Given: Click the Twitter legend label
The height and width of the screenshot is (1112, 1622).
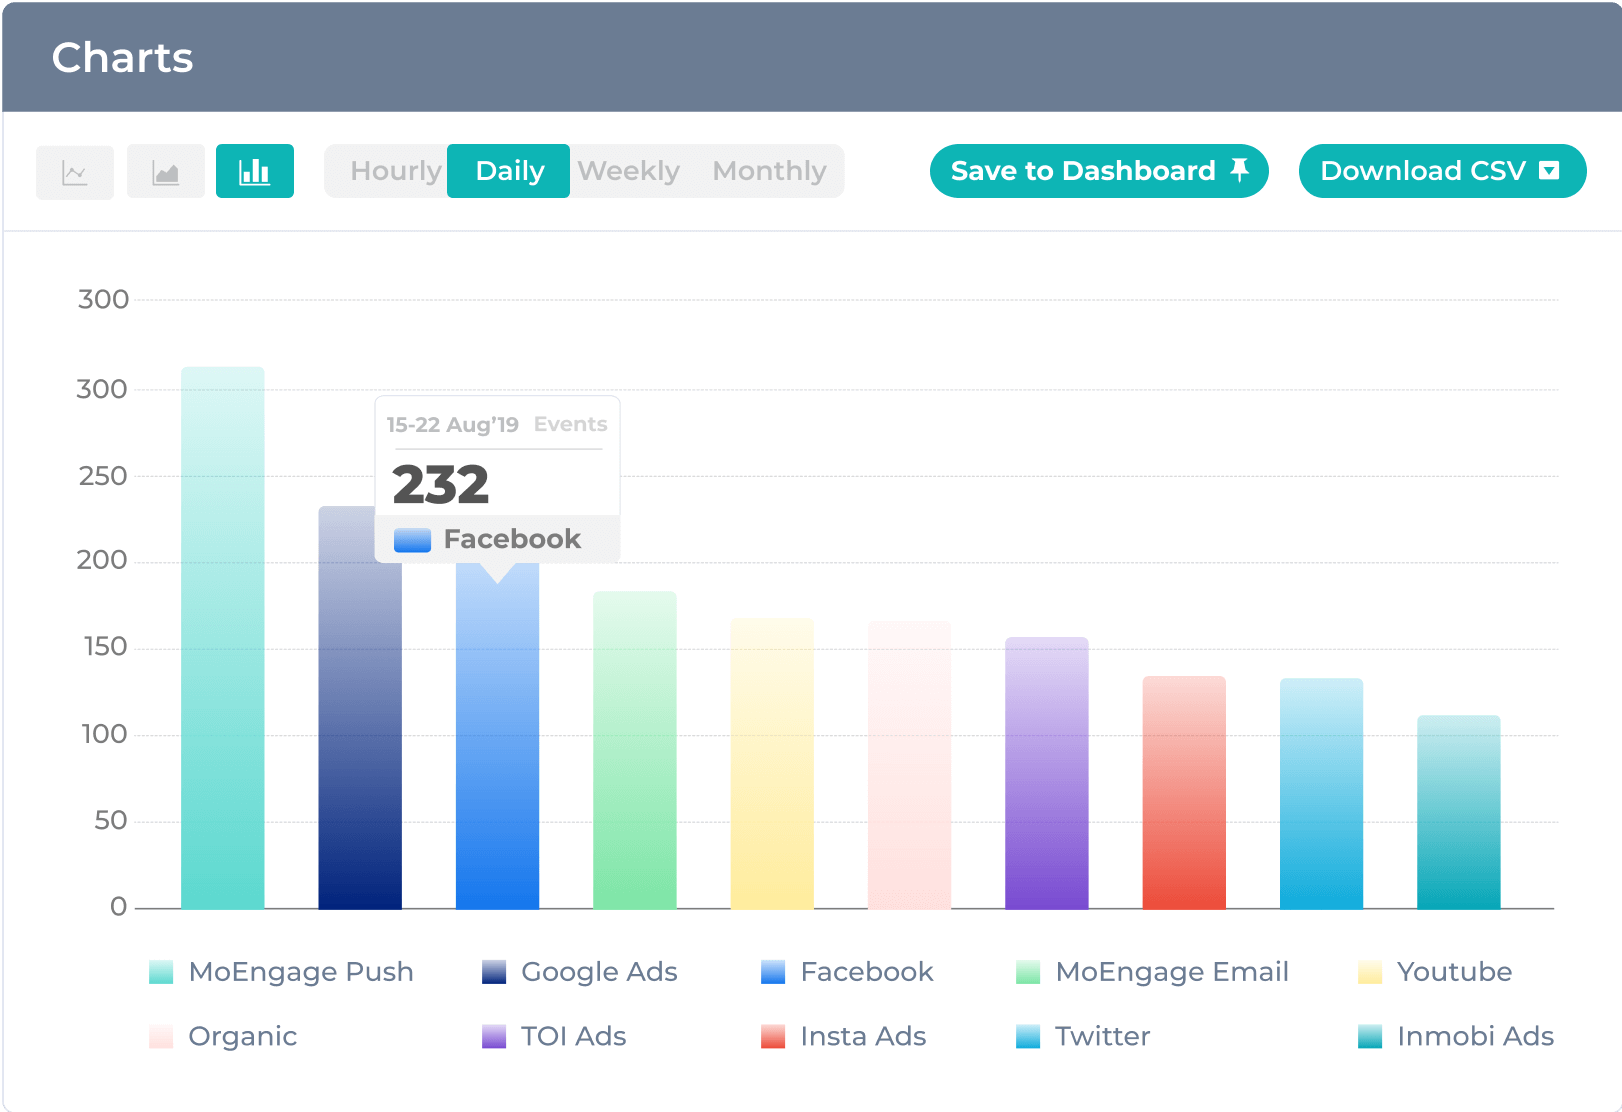Looking at the screenshot, I should [x=1103, y=1036].
